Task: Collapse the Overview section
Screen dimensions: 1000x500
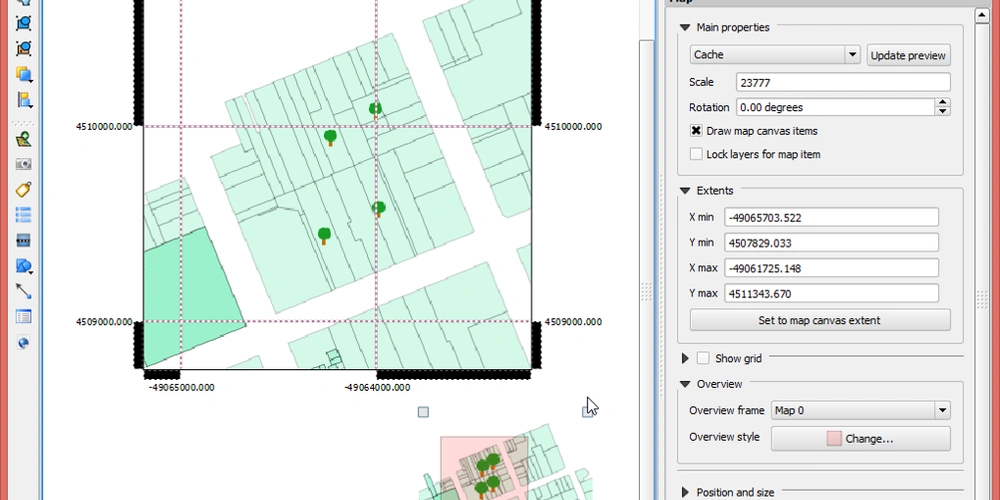Action: click(x=685, y=384)
